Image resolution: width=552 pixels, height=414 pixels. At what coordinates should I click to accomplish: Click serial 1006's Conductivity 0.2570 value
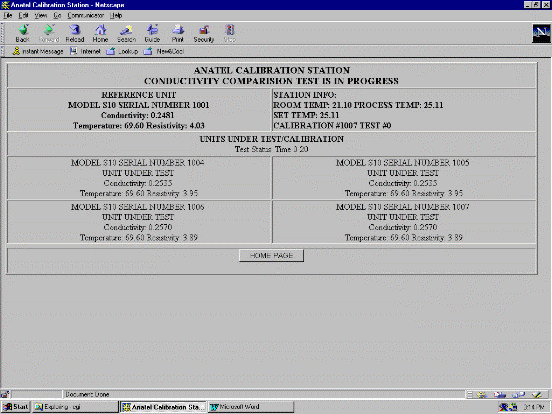pos(138,227)
